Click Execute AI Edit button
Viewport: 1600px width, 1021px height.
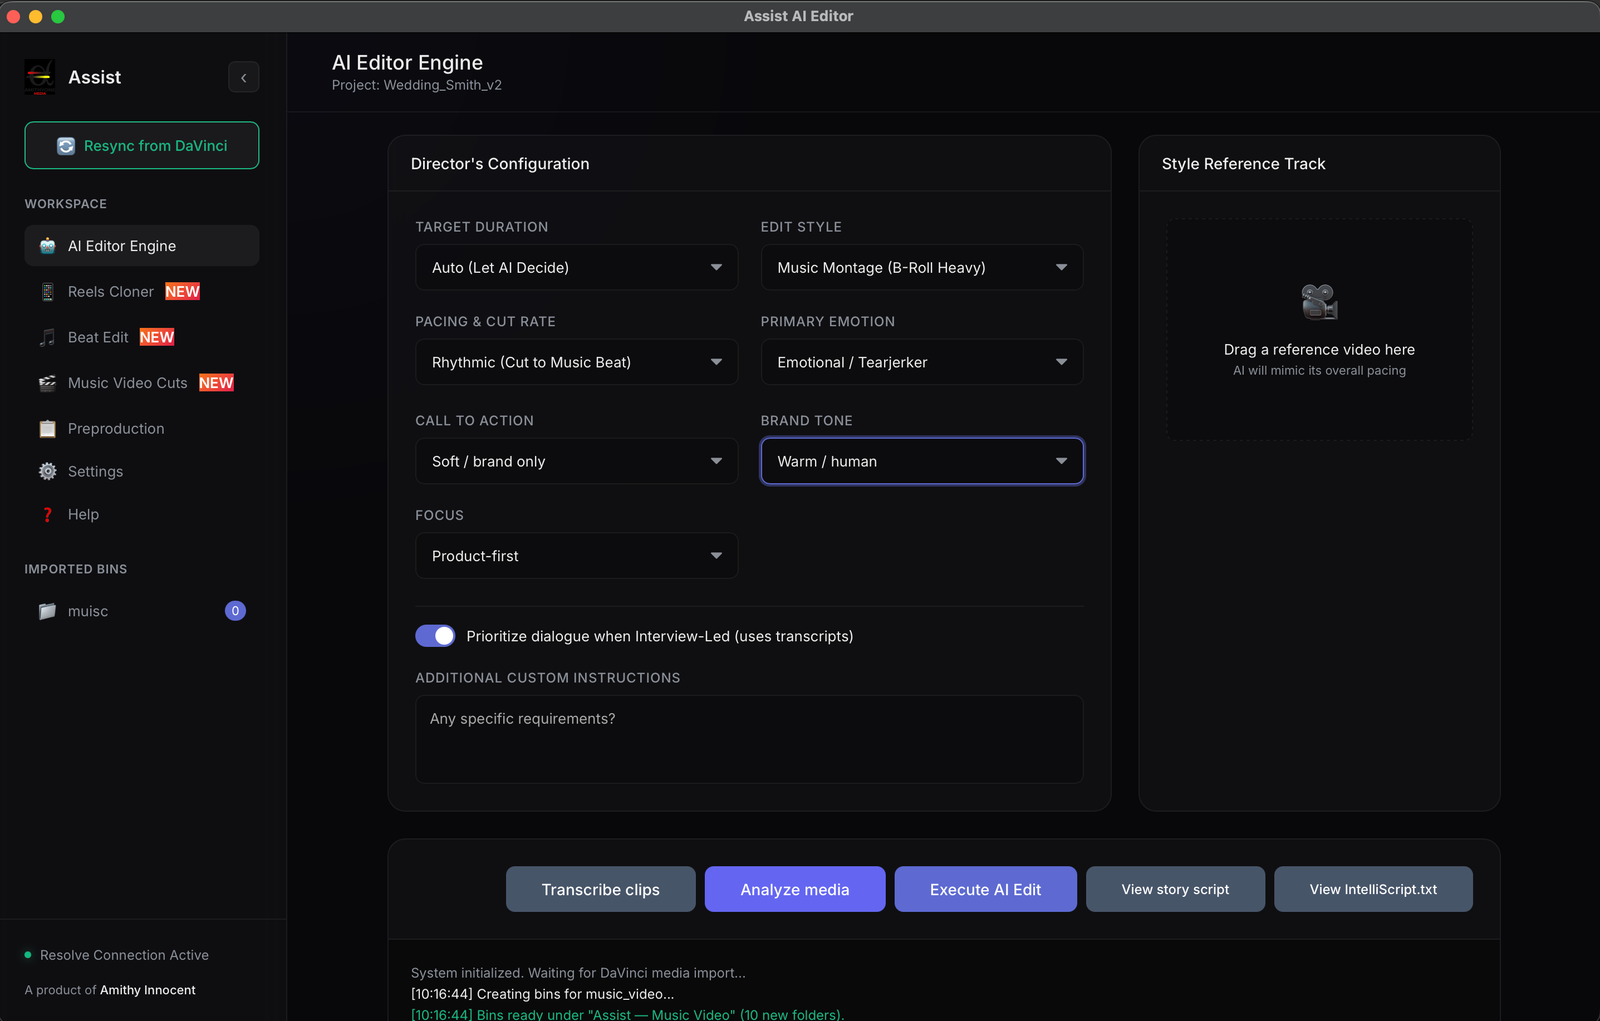[985, 889]
